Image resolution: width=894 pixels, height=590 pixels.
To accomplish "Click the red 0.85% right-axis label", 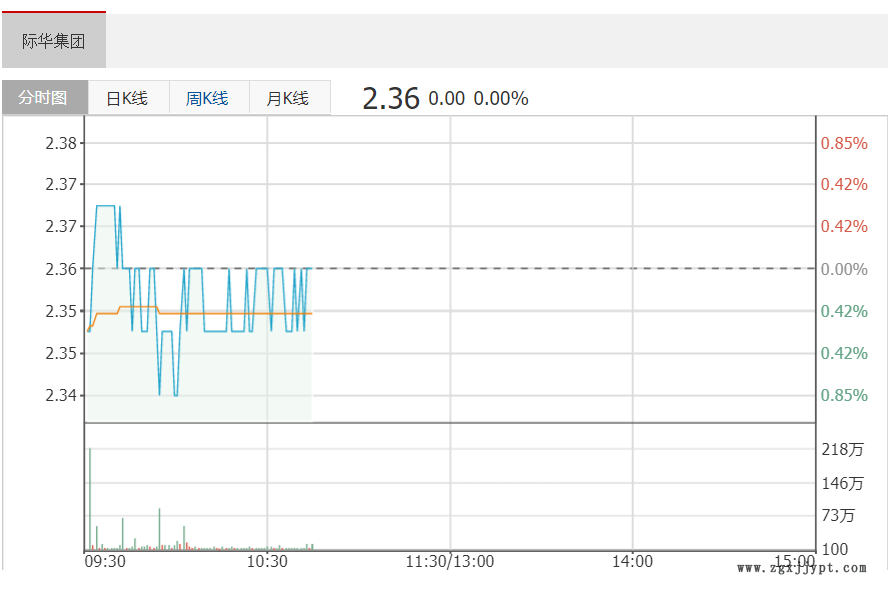I will pyautogui.click(x=844, y=143).
